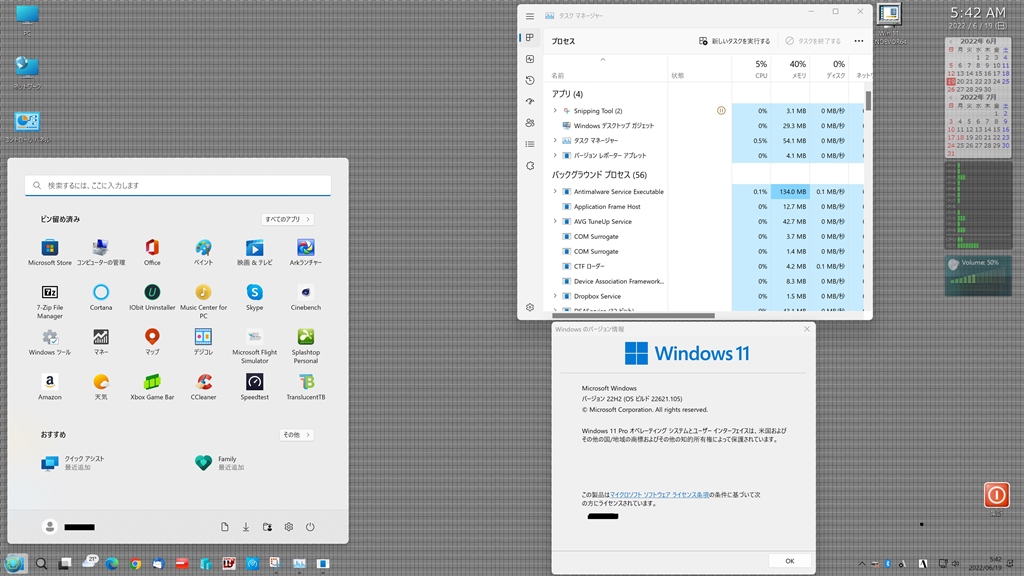Viewport: 1024px width, 576px height.
Task: Open the Task Manager hamburger navigation menu
Action: [530, 16]
